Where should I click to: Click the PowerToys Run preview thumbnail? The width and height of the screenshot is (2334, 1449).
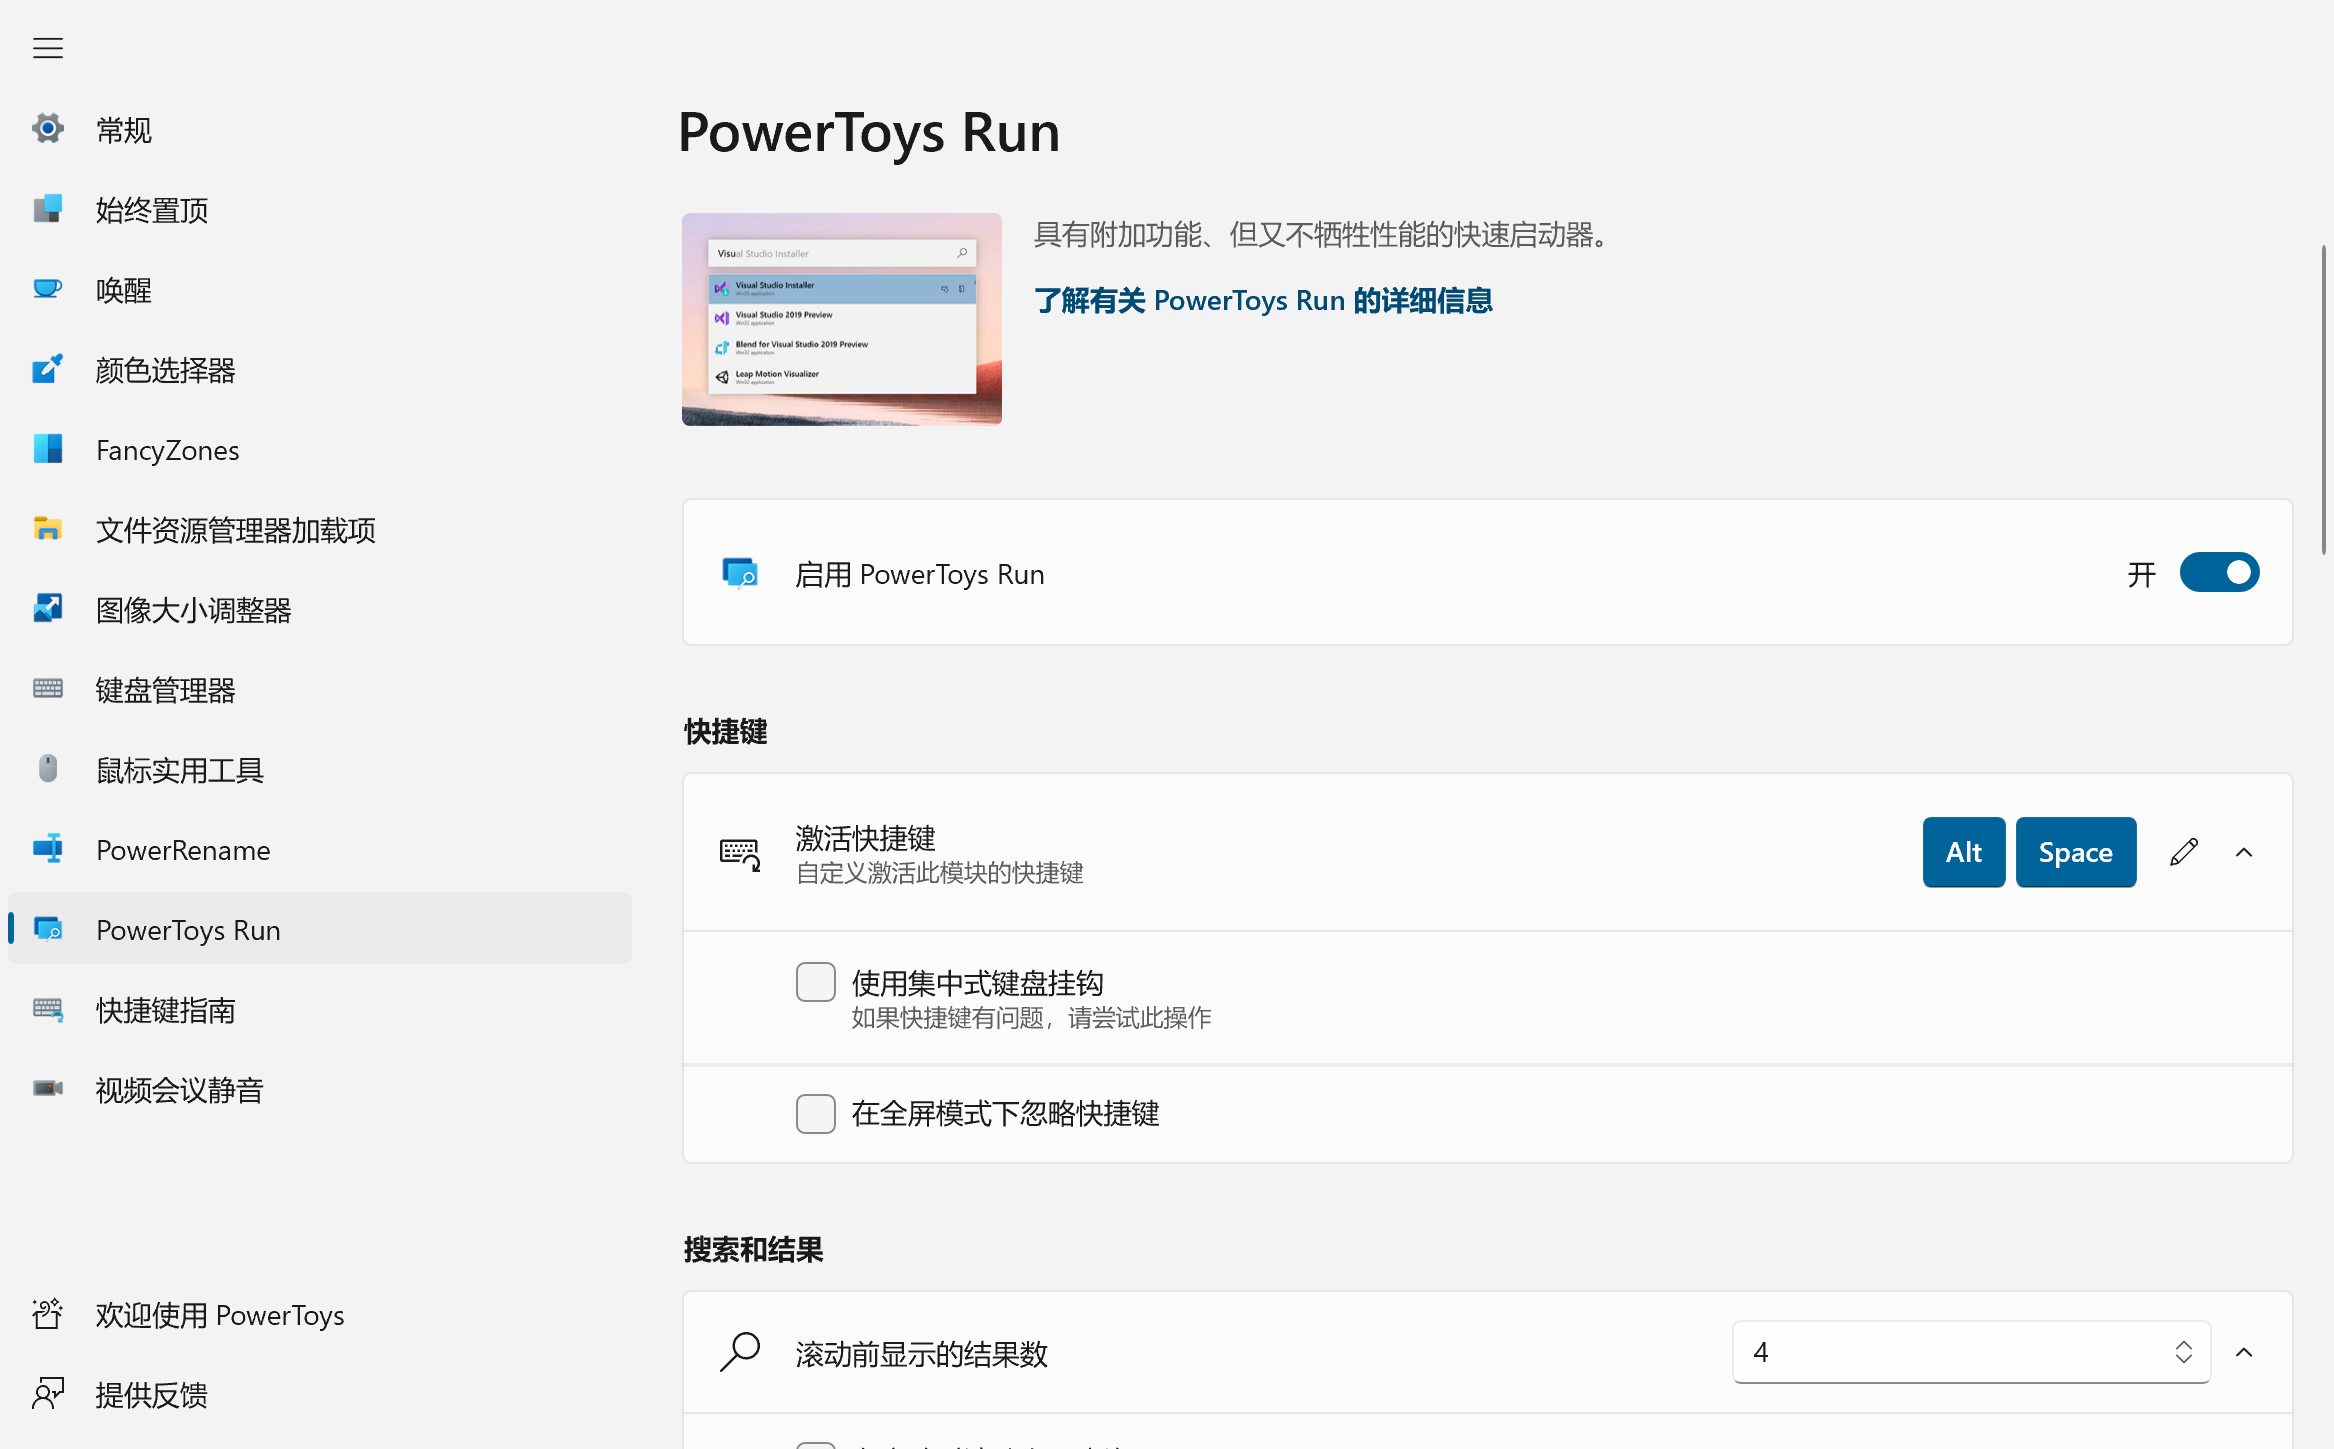841,319
